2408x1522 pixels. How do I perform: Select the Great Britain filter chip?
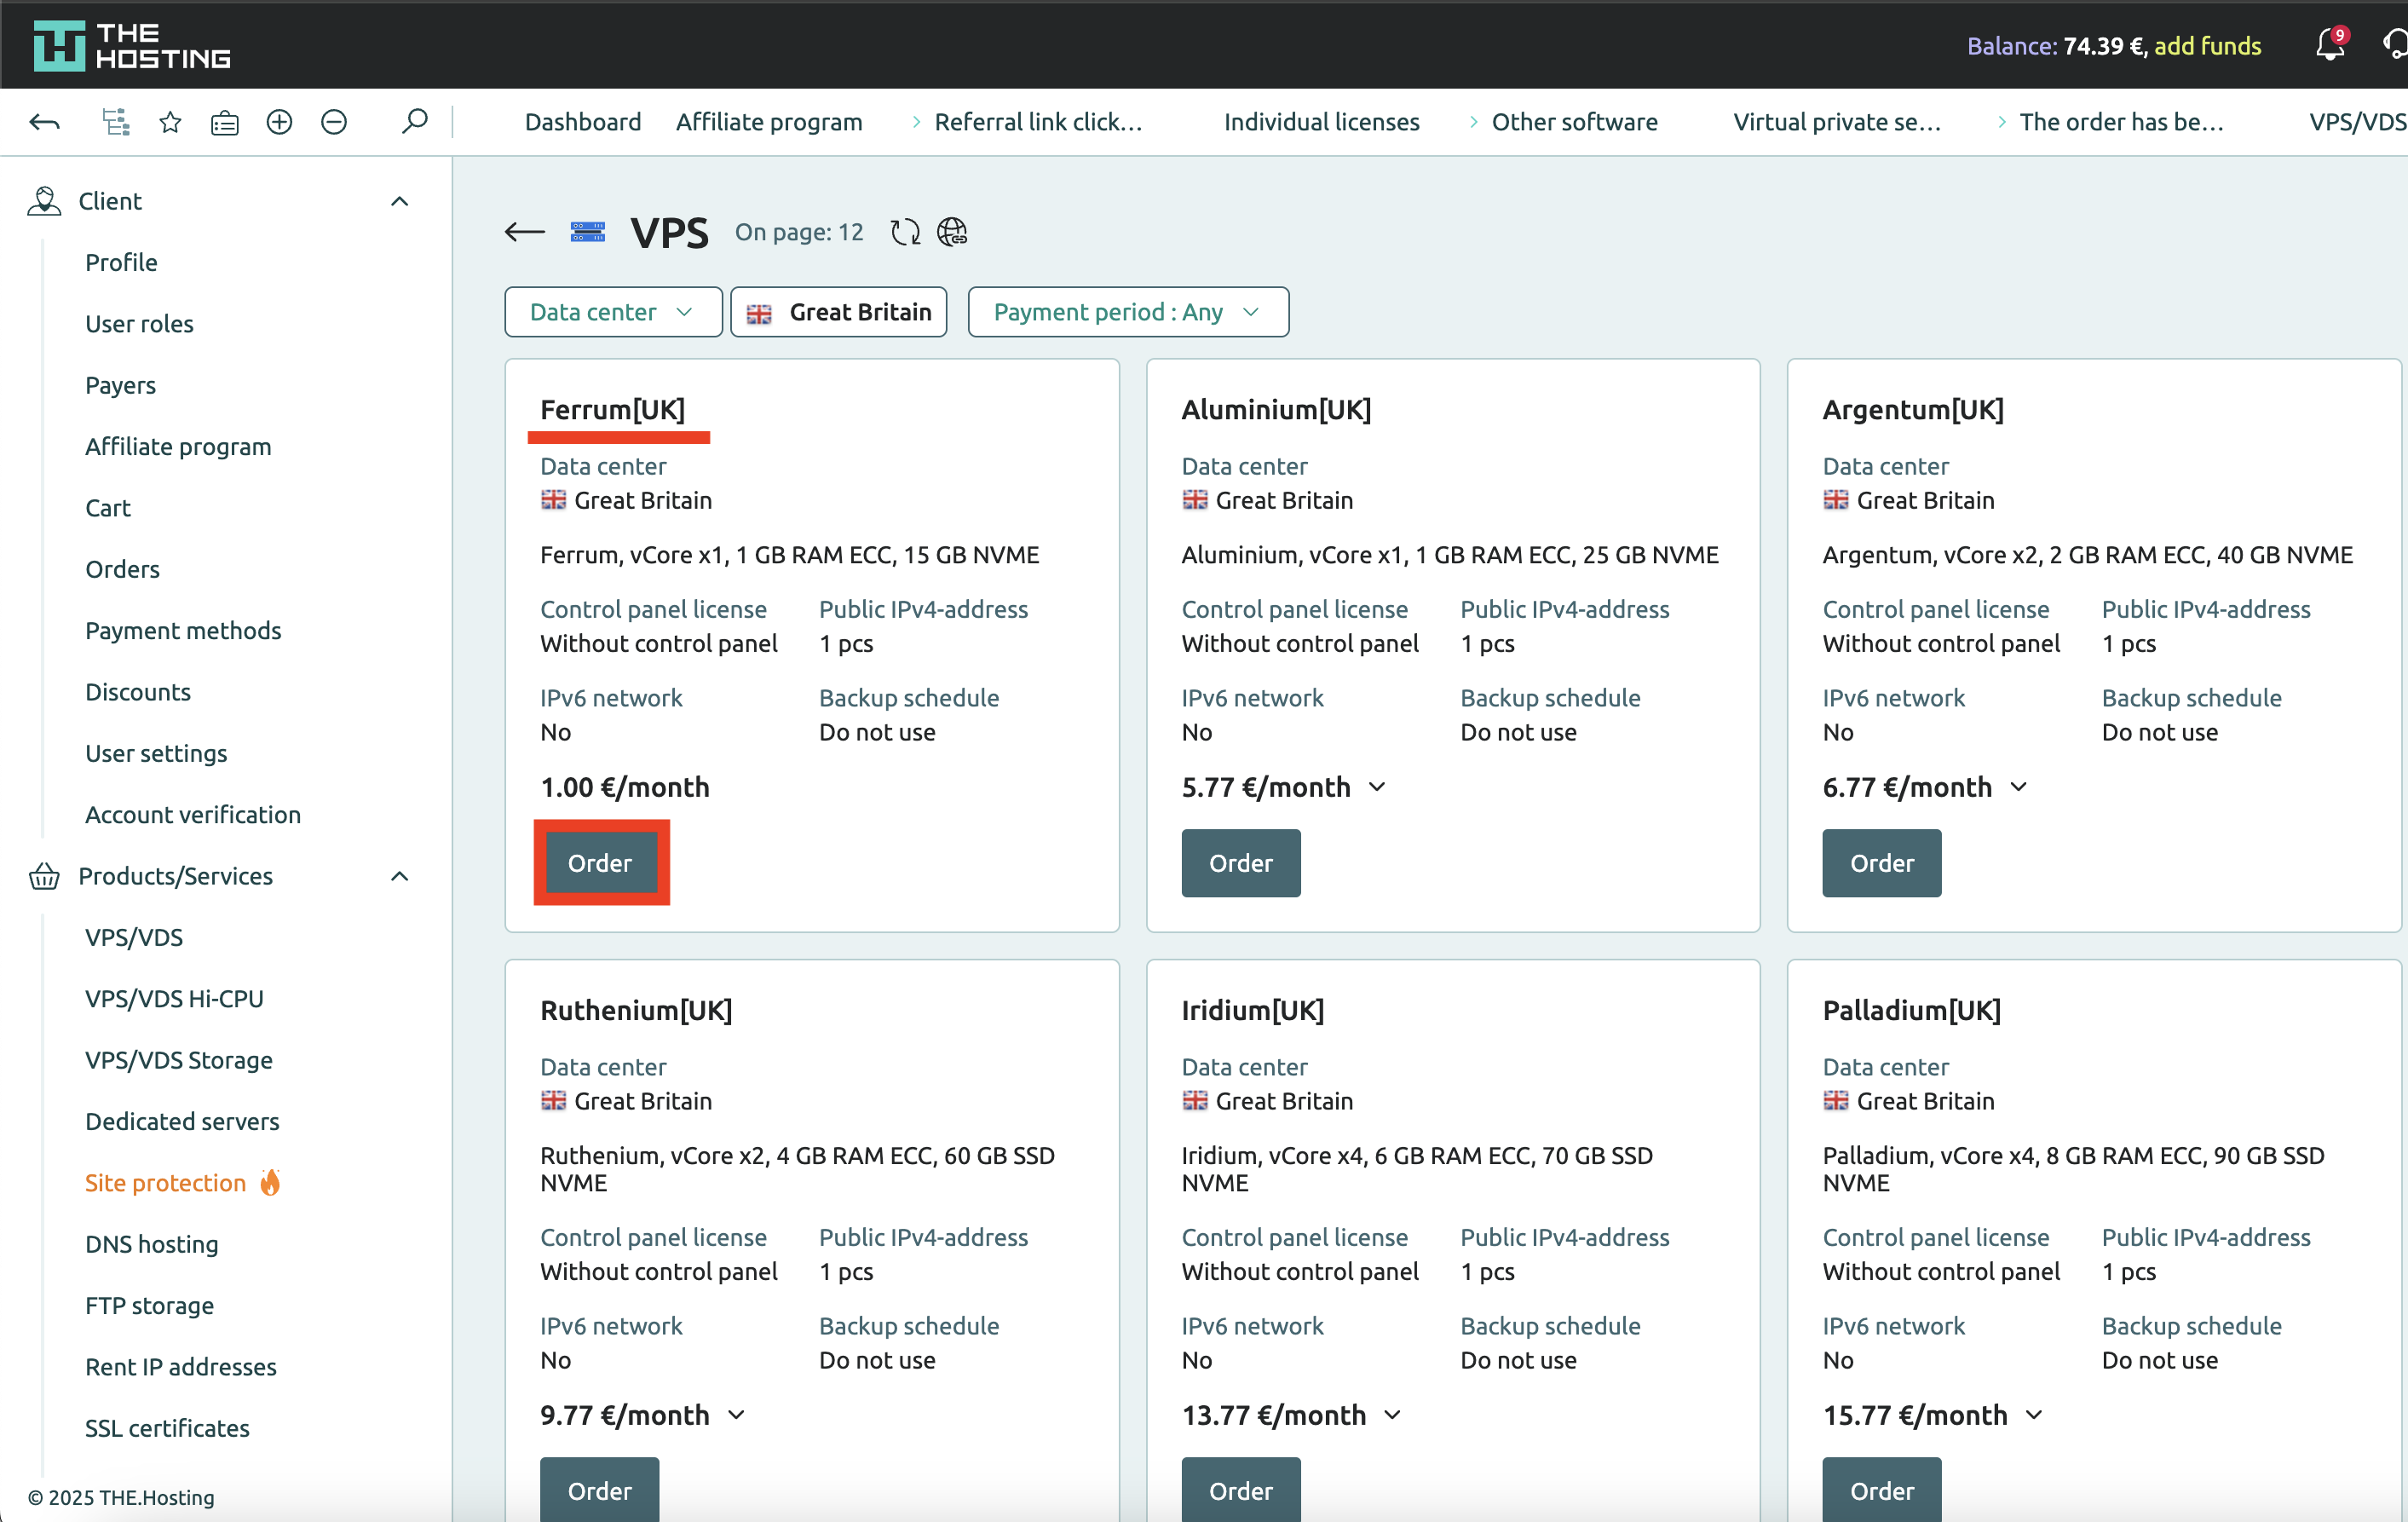[x=838, y=312]
